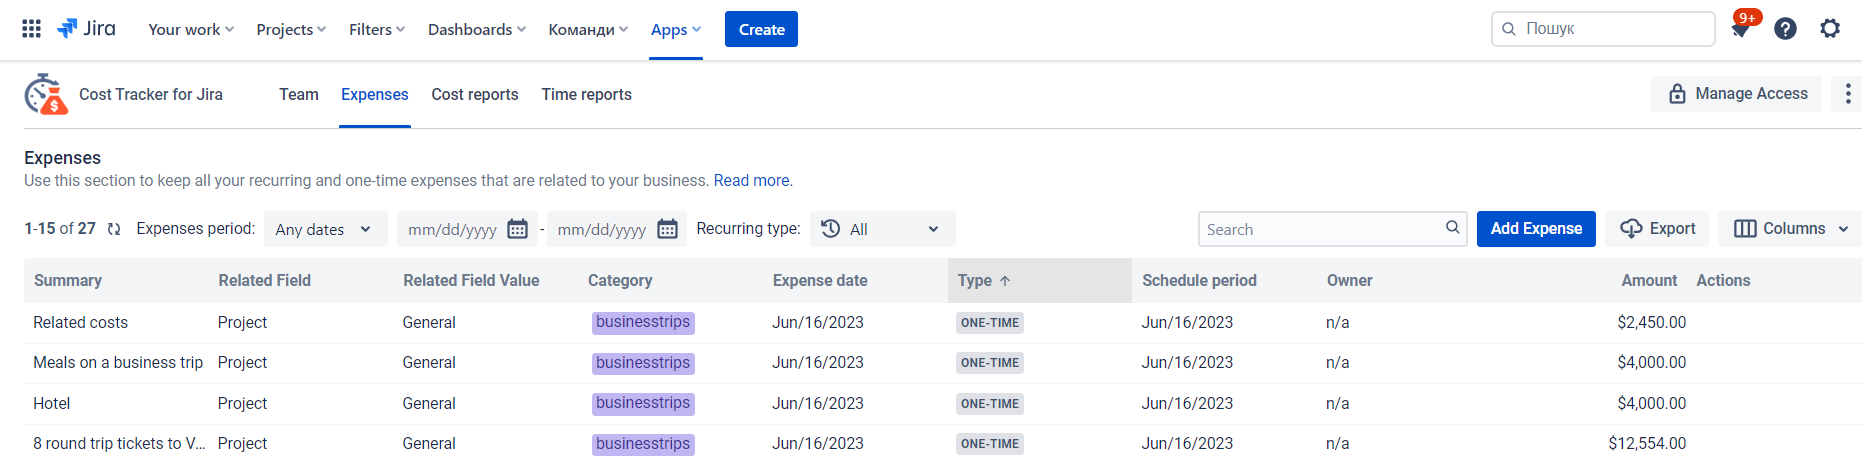Open the calendar picker for end date
This screenshot has width=1862, height=461.
tap(667, 229)
